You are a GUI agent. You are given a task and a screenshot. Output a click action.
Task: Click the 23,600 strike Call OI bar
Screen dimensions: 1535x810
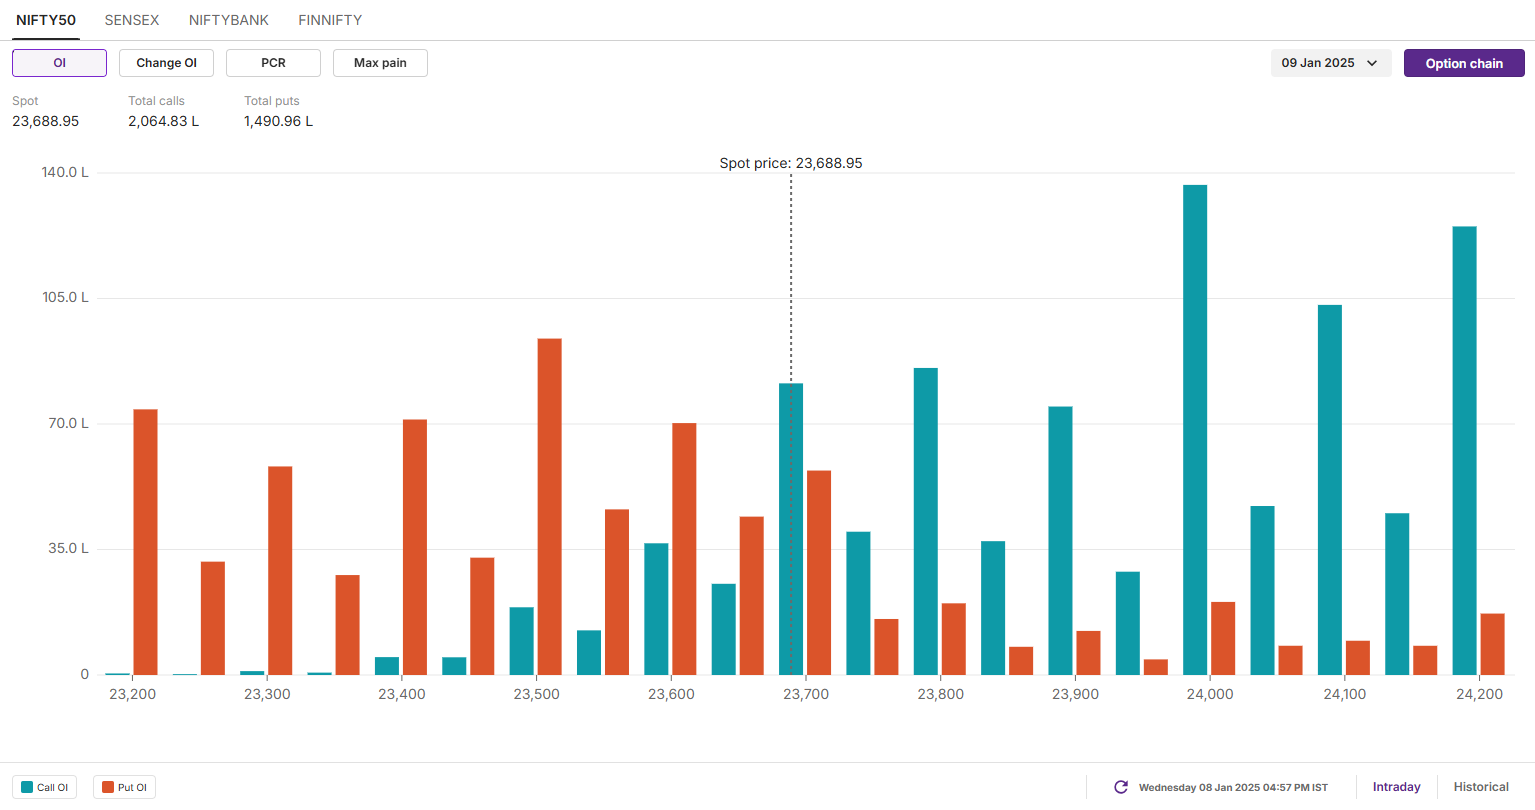click(x=656, y=609)
